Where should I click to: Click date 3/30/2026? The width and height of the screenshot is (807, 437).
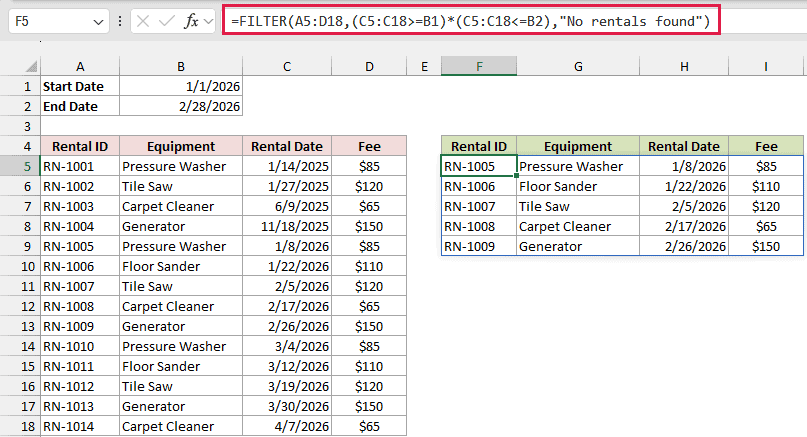287,407
